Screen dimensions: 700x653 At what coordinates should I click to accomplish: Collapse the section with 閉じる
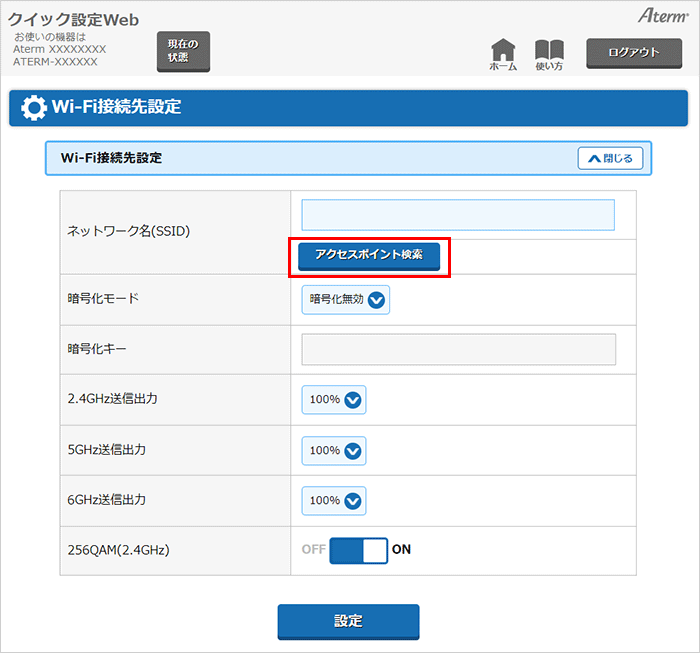(609, 158)
